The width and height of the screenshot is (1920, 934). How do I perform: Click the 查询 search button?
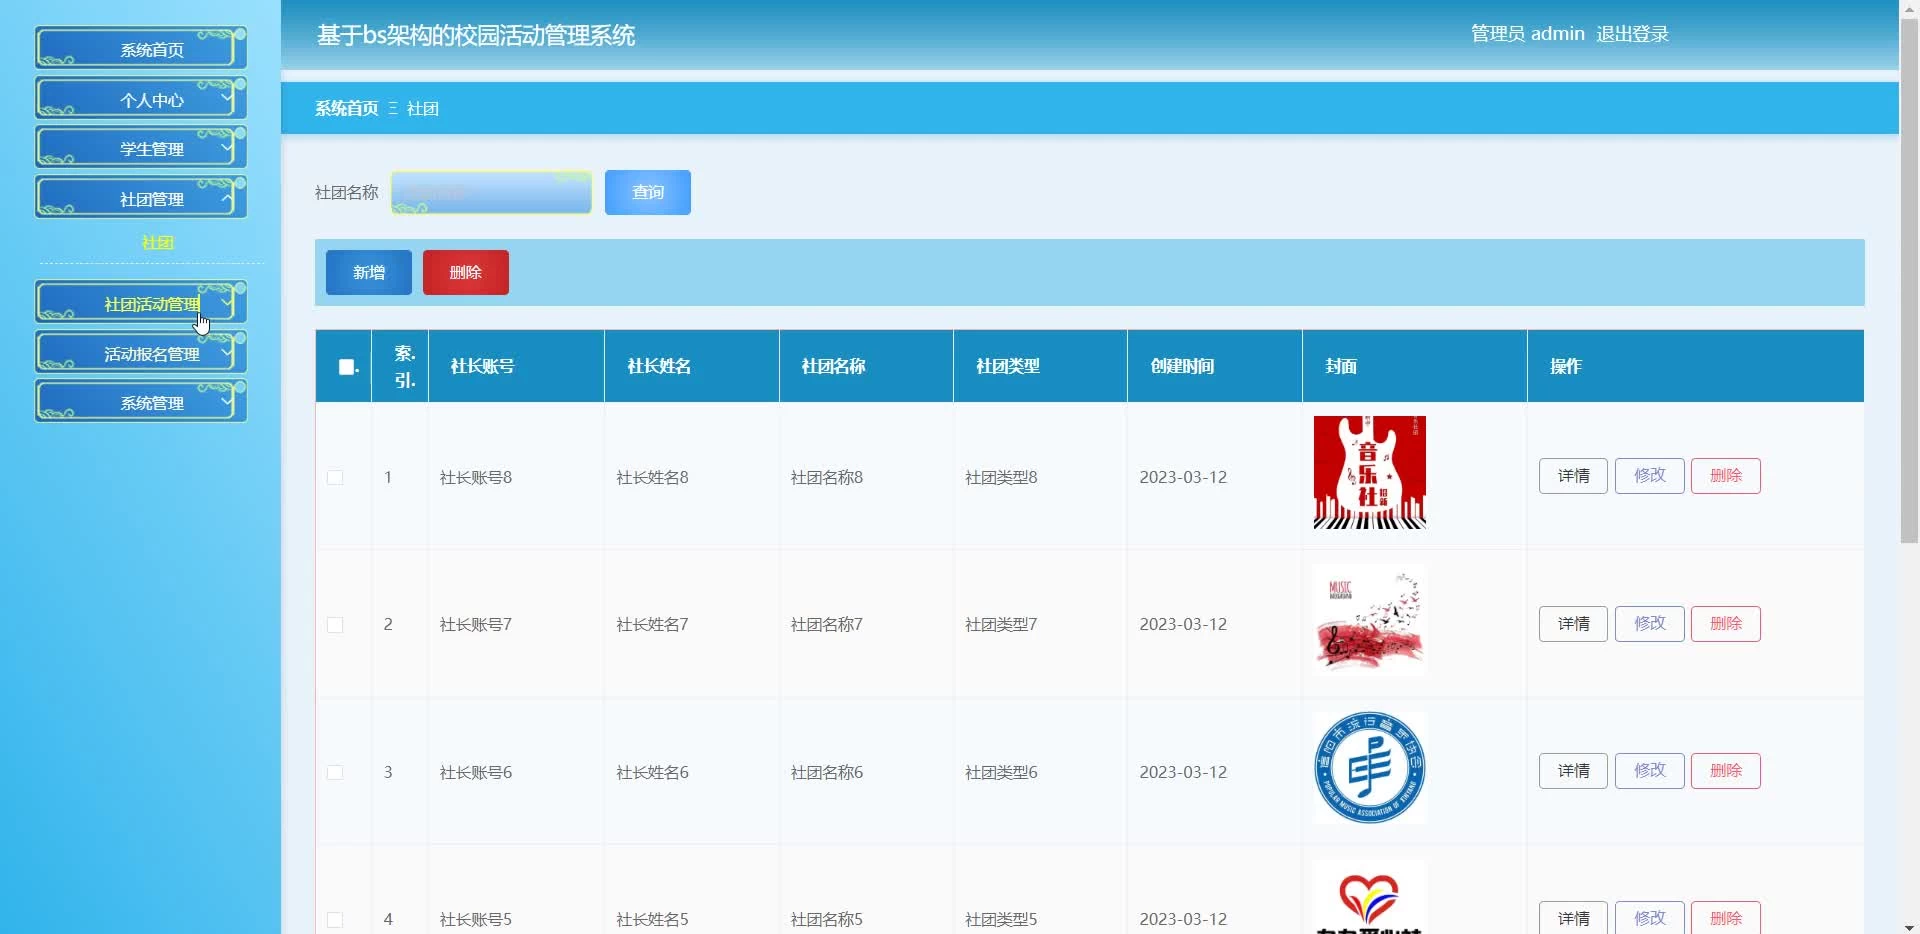pos(648,192)
